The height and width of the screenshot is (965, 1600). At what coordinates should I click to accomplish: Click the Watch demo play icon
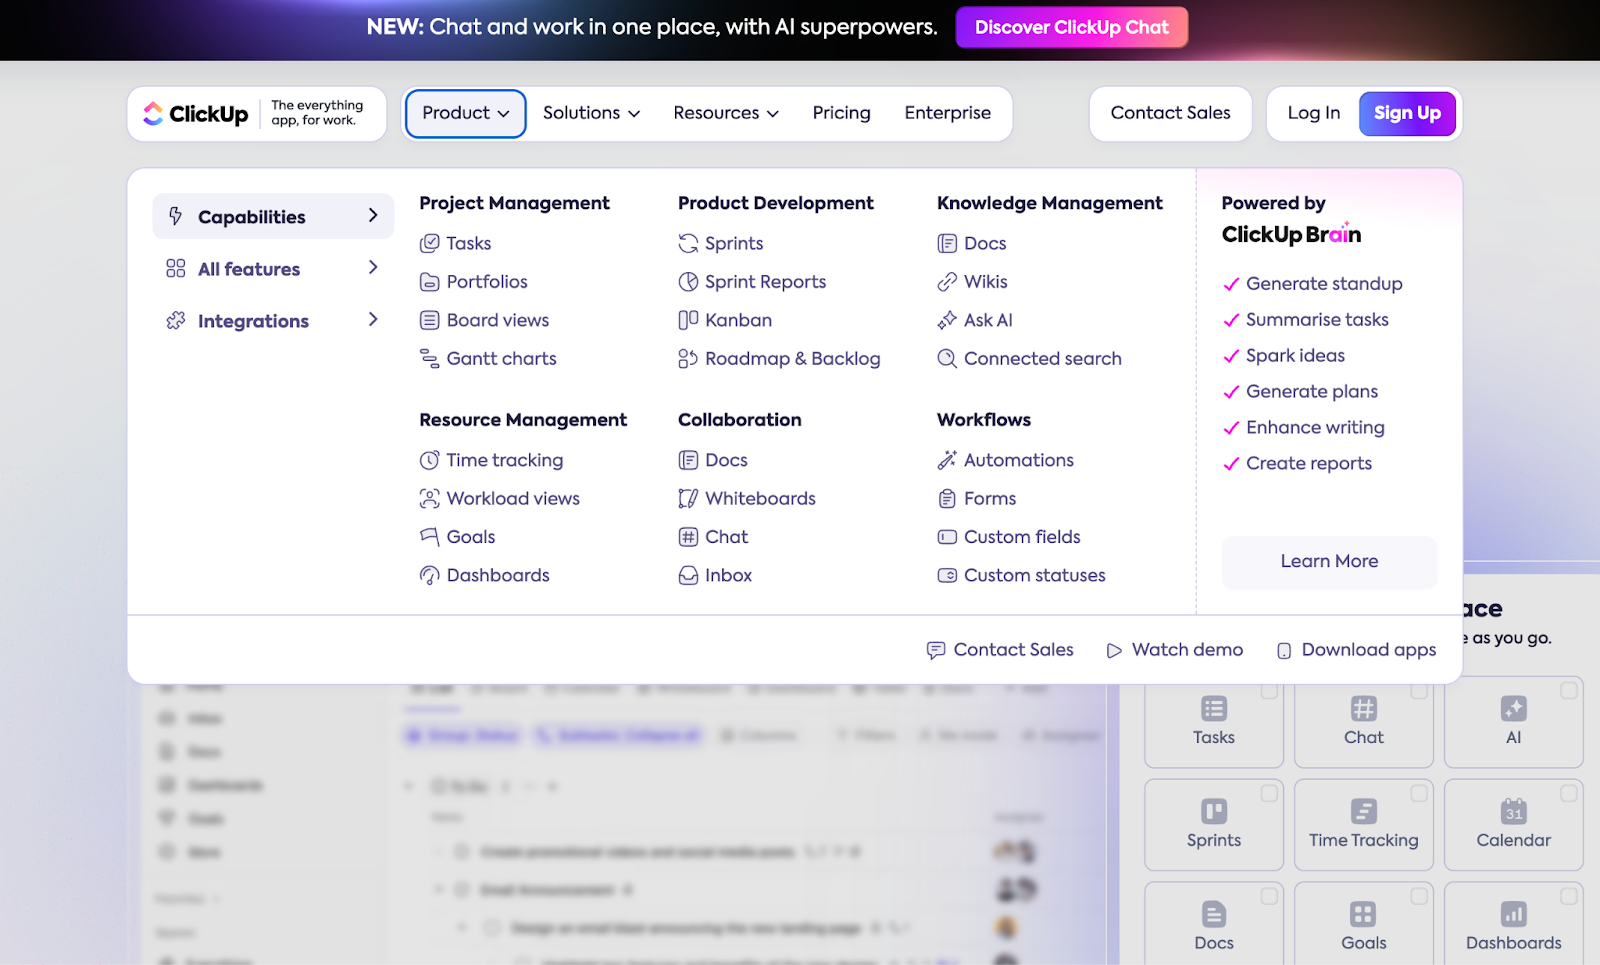click(1114, 651)
